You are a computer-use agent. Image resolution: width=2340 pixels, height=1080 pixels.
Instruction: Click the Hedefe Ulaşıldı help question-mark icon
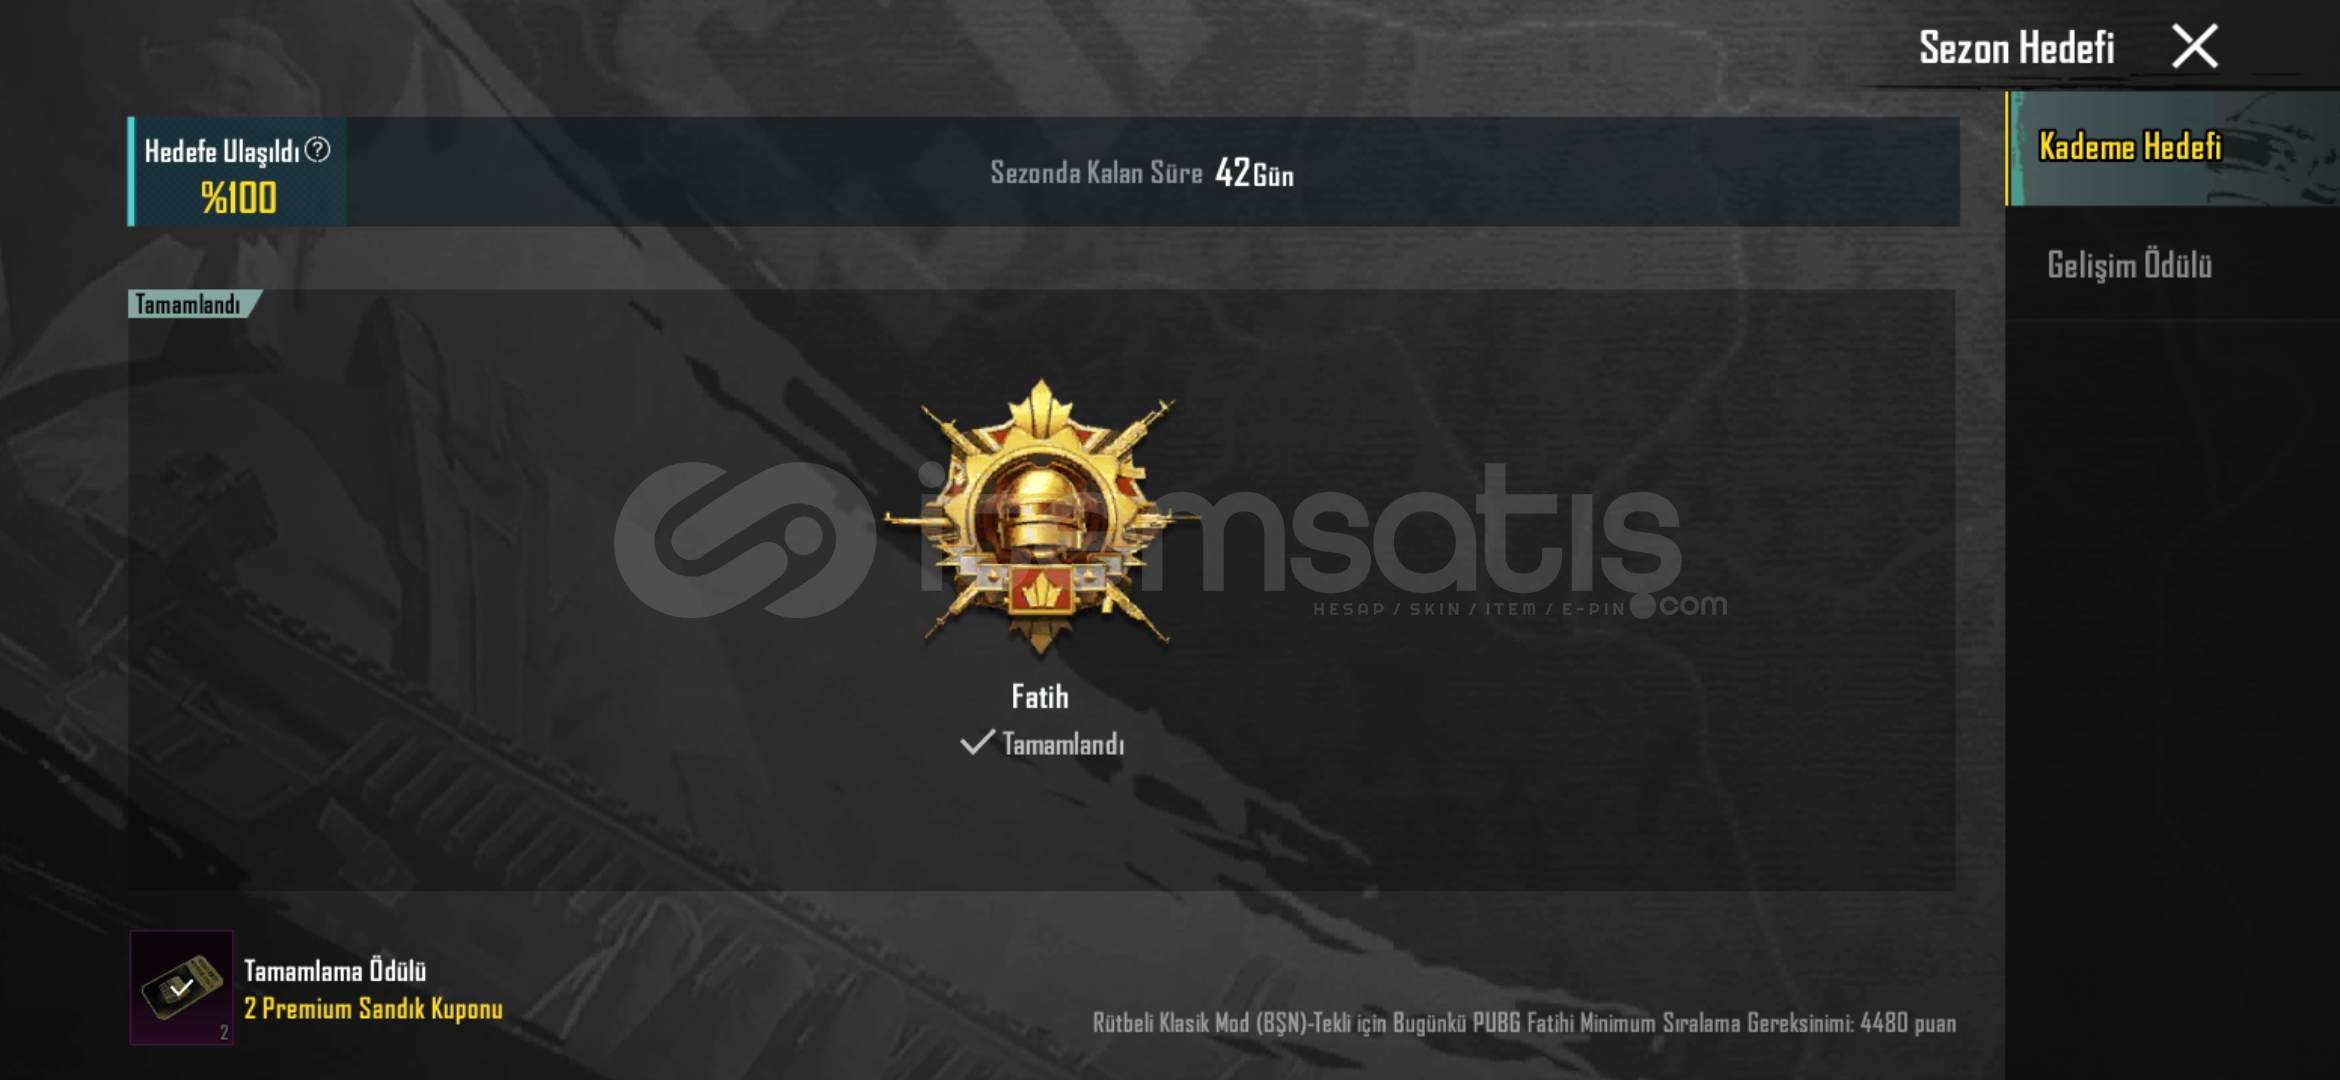point(317,150)
